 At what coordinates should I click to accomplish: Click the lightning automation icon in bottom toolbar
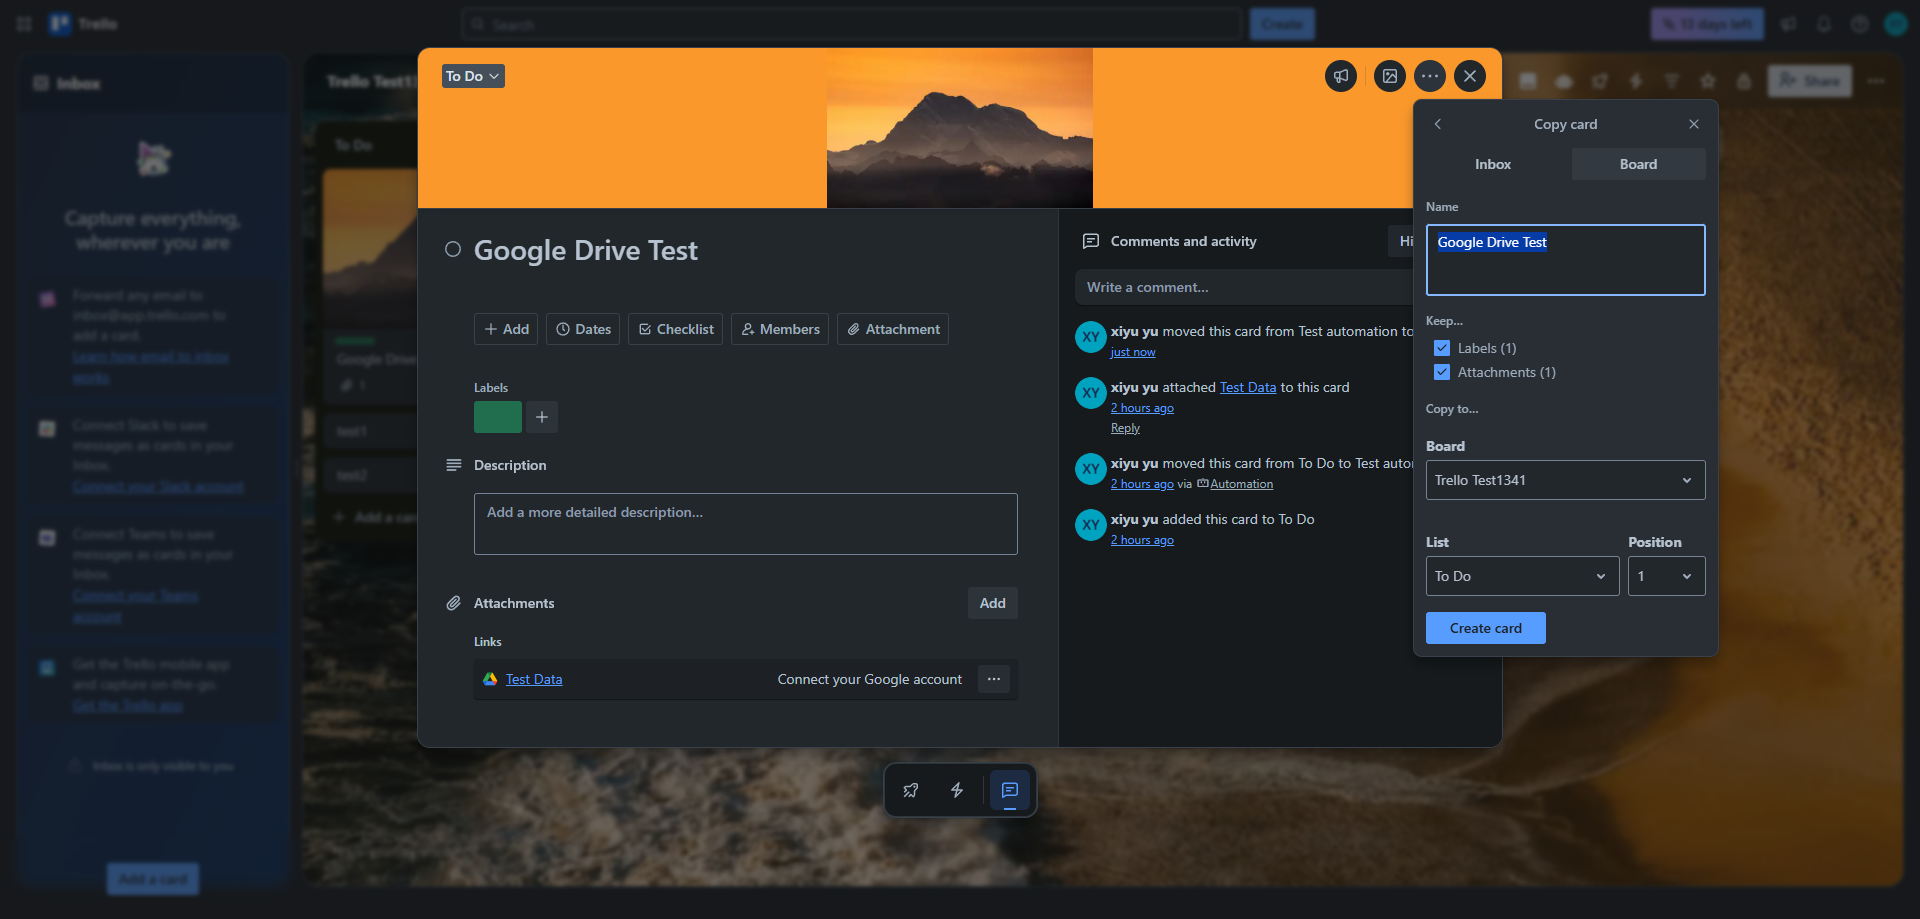pos(957,790)
